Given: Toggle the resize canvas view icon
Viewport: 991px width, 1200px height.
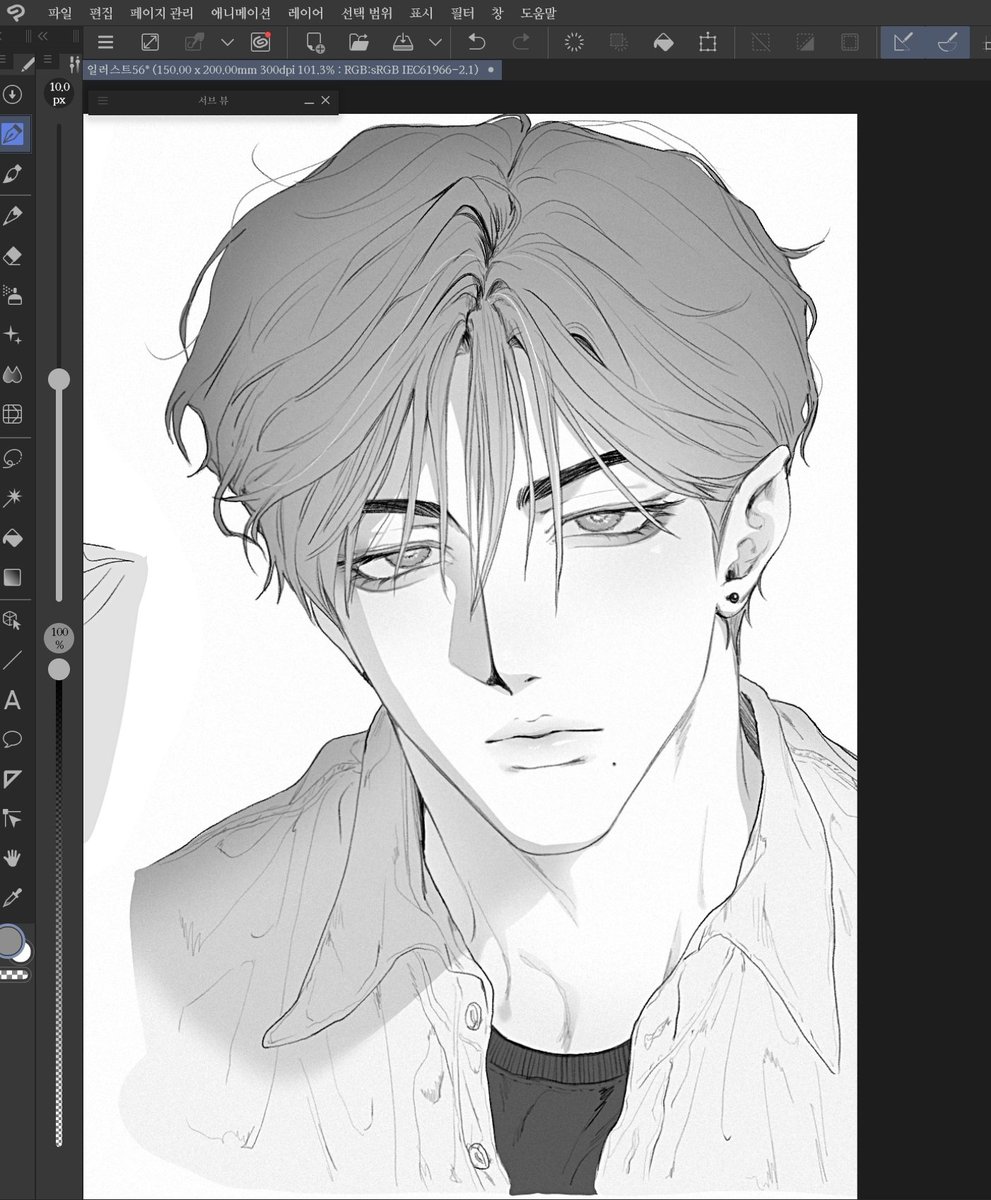Looking at the screenshot, I should click(150, 42).
